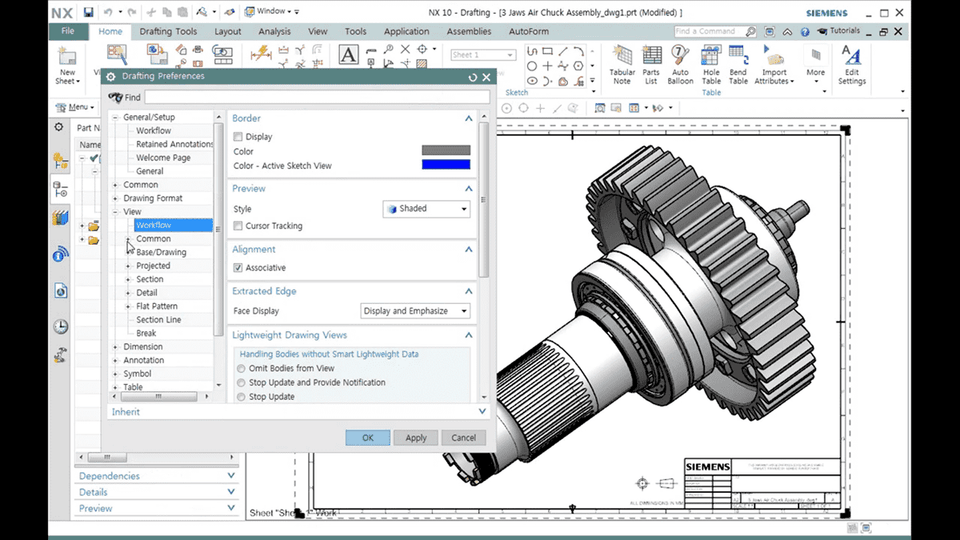Click the Help question mark icon
Screen dimensions: 960x540
point(805,31)
